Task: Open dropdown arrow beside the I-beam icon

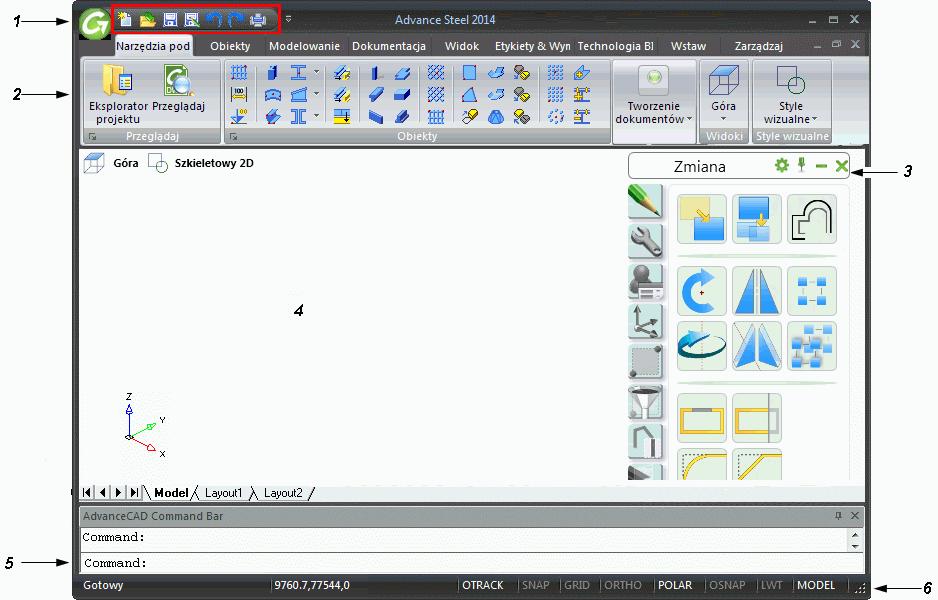Action: click(316, 72)
